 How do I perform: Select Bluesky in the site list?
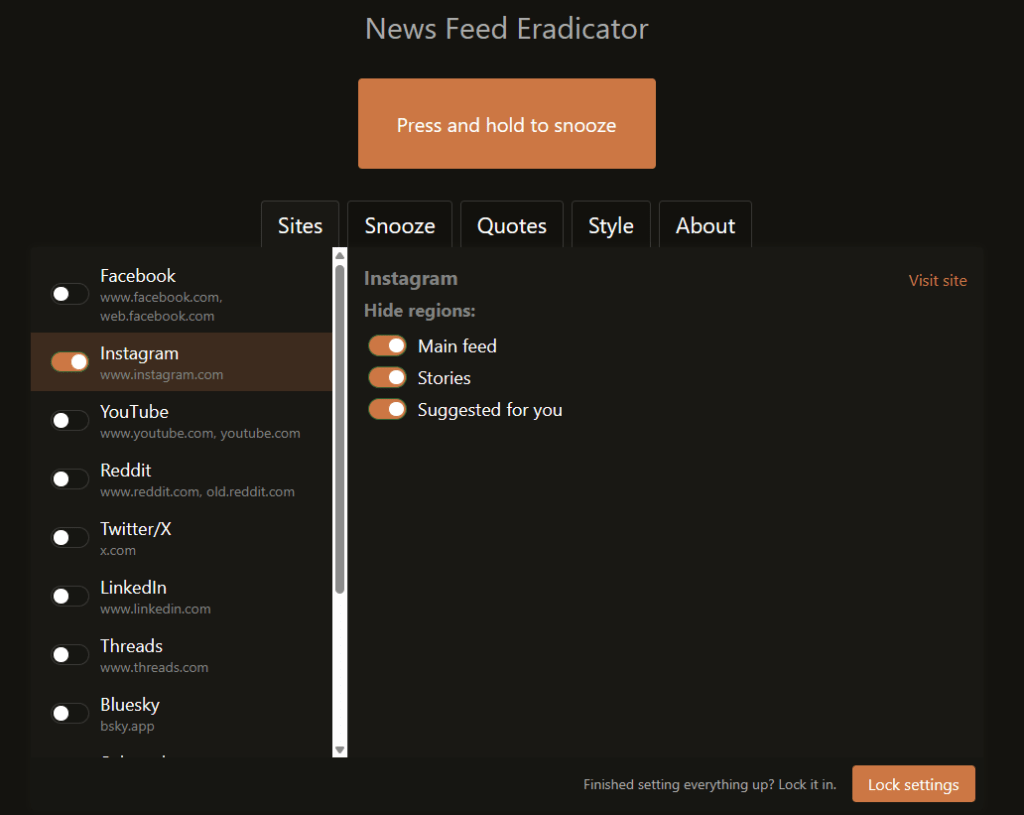coord(130,705)
